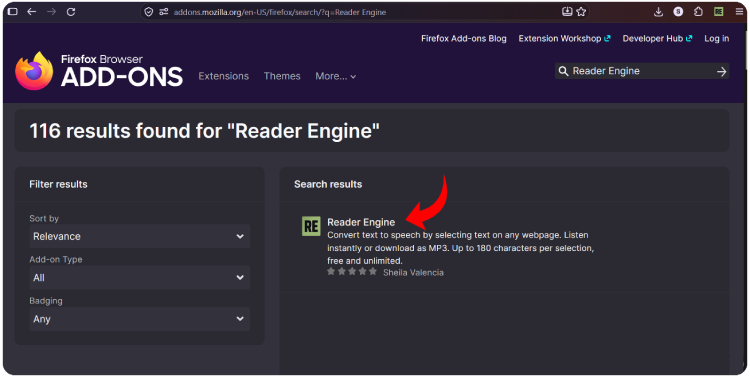Click the Search results heading

coord(328,184)
